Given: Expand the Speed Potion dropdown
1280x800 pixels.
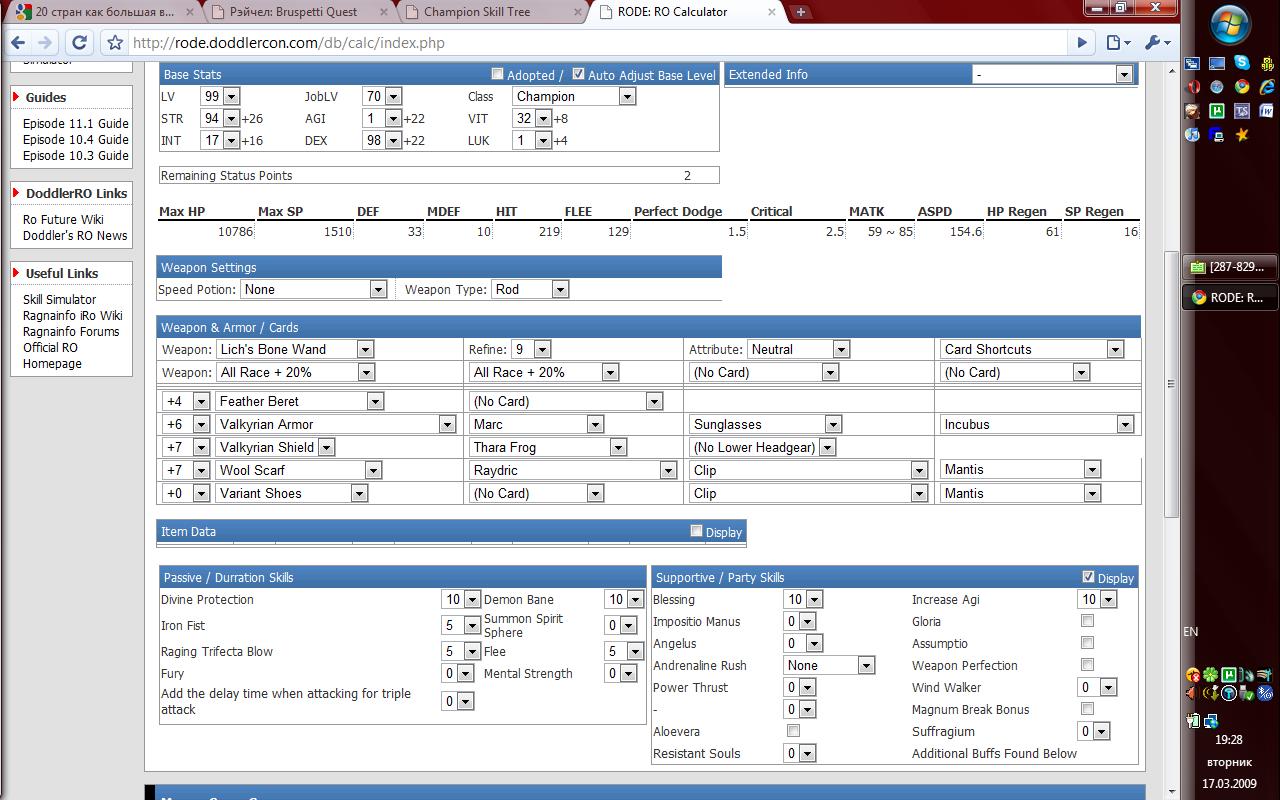Looking at the screenshot, I should (x=313, y=289).
